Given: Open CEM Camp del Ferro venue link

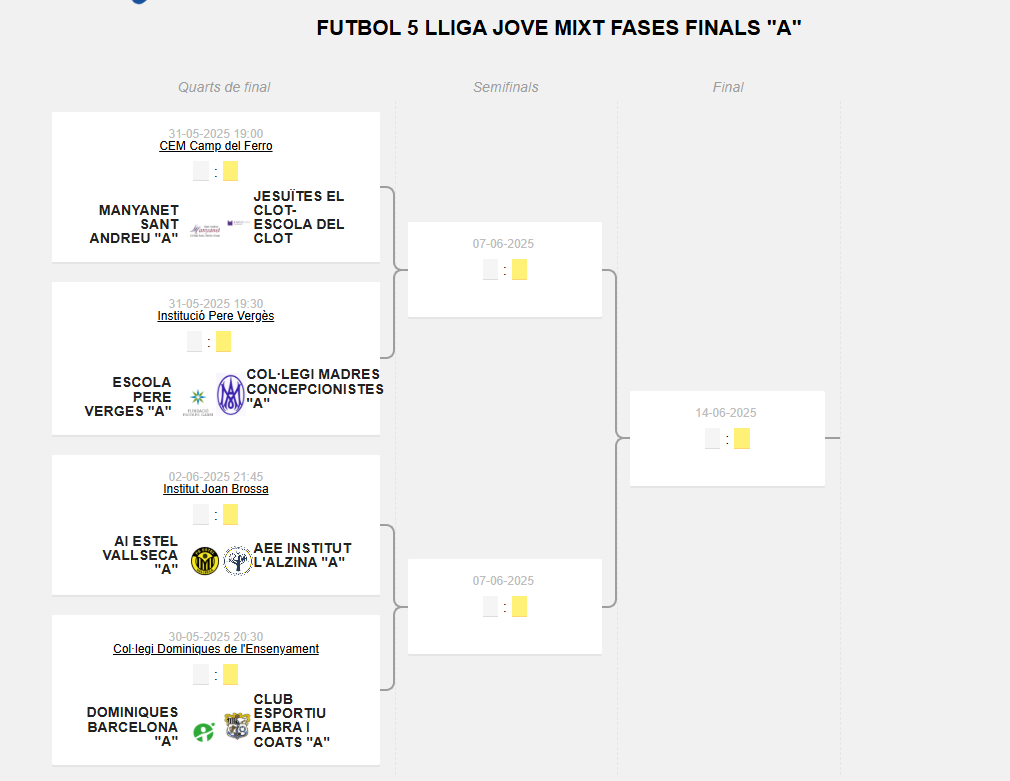Looking at the screenshot, I should tap(216, 146).
